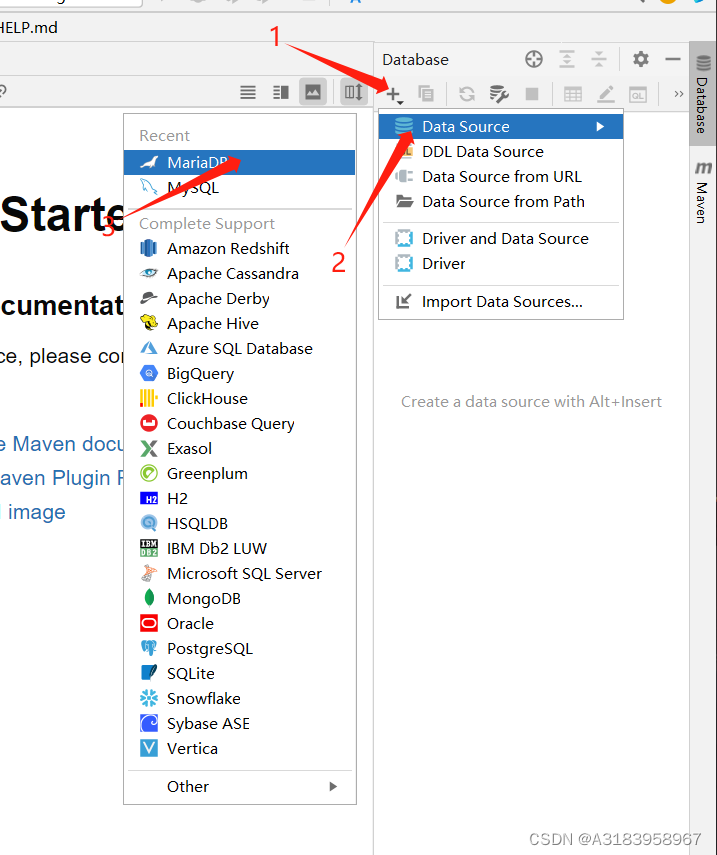Choose MongoDB data source
Viewport: 717px width, 855px height.
[x=239, y=599]
